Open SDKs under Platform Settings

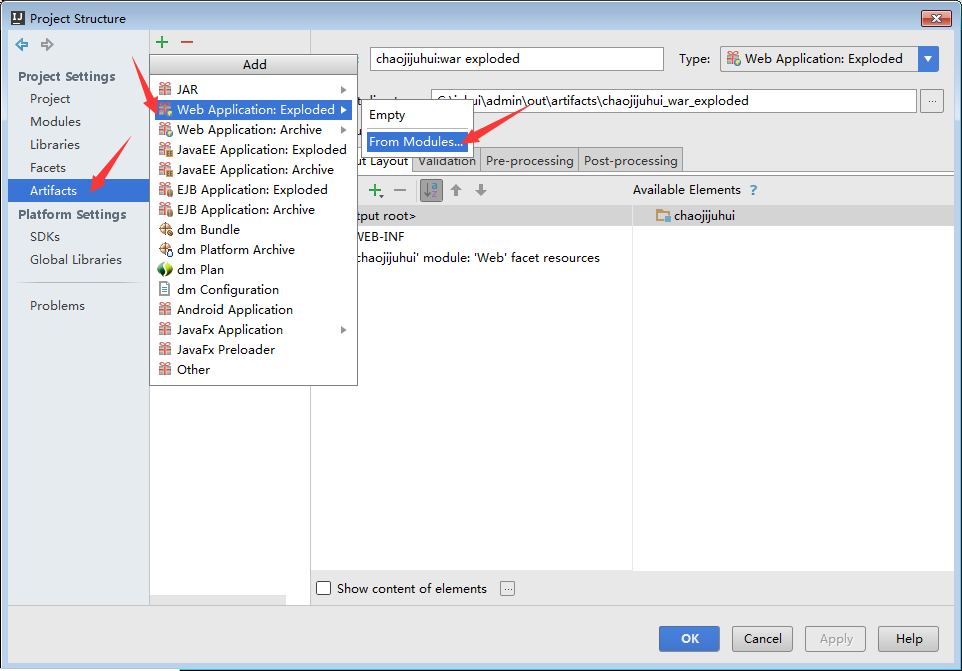click(x=45, y=237)
